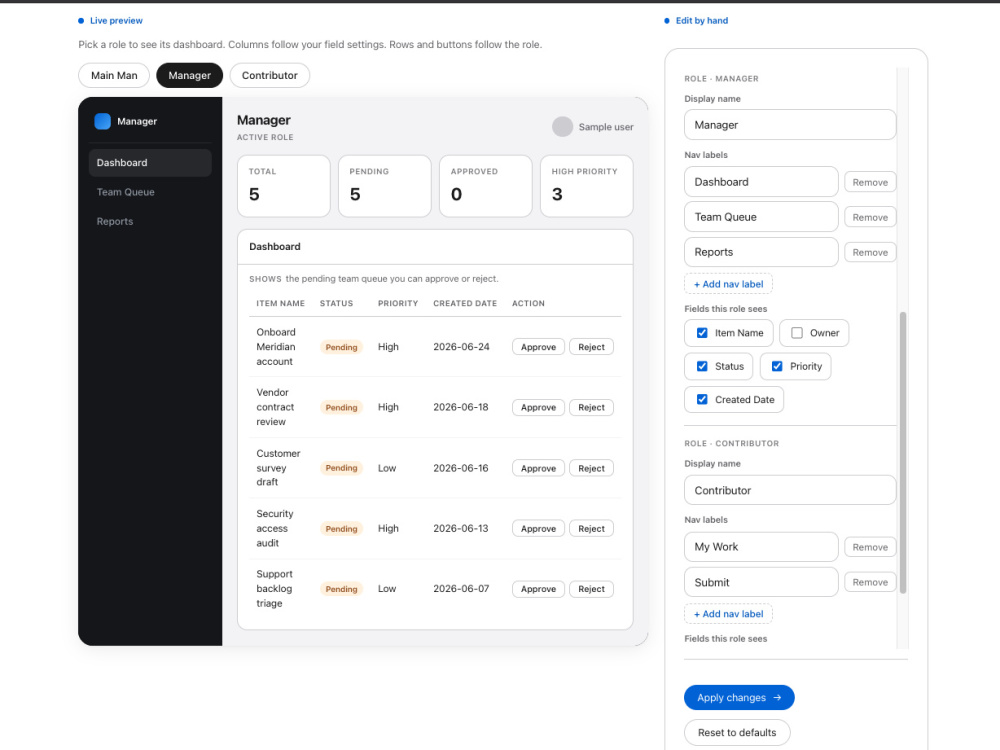Open Dashboard in the dark sidebar
The width and height of the screenshot is (1000, 750).
click(x=150, y=163)
